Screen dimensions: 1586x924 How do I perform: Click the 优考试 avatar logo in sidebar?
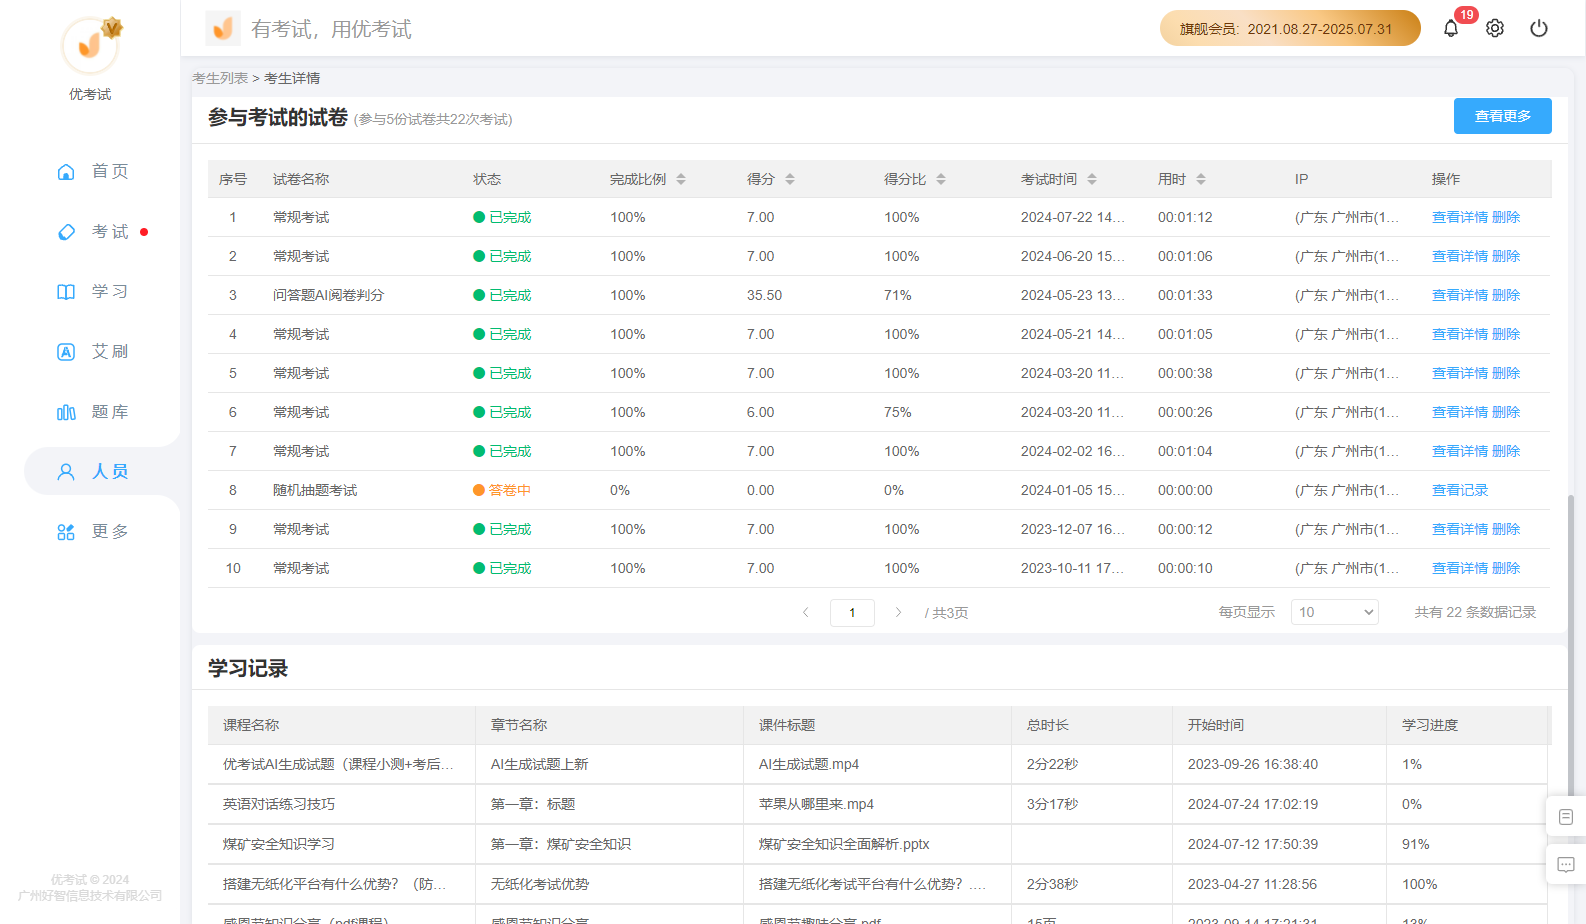click(90, 45)
